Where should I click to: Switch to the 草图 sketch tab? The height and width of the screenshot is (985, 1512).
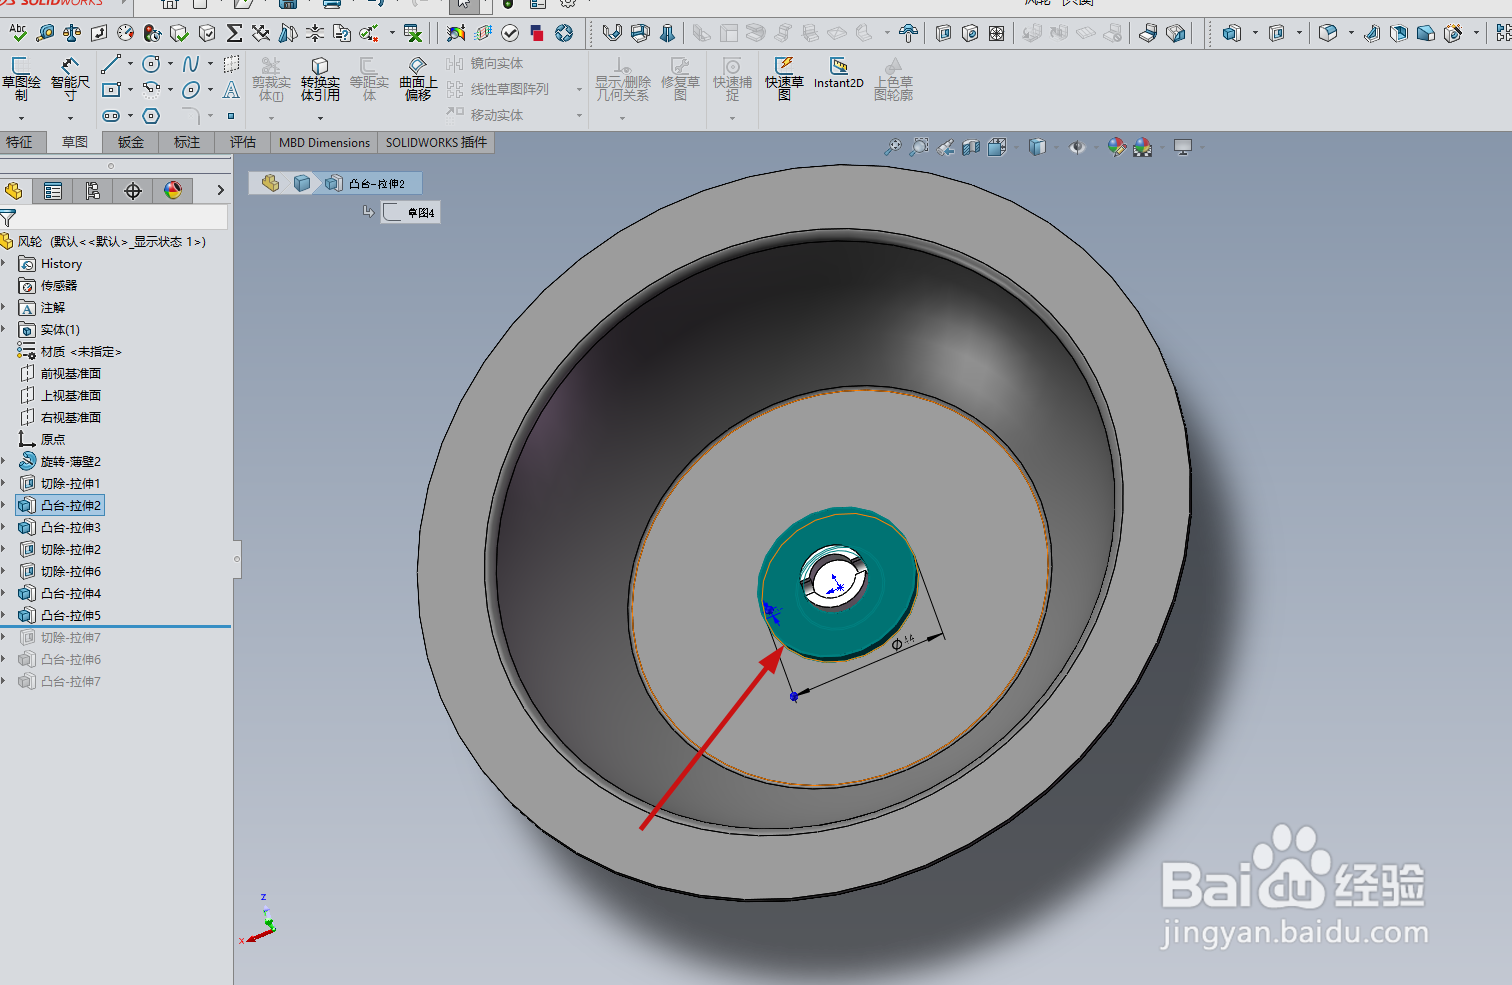click(x=75, y=142)
